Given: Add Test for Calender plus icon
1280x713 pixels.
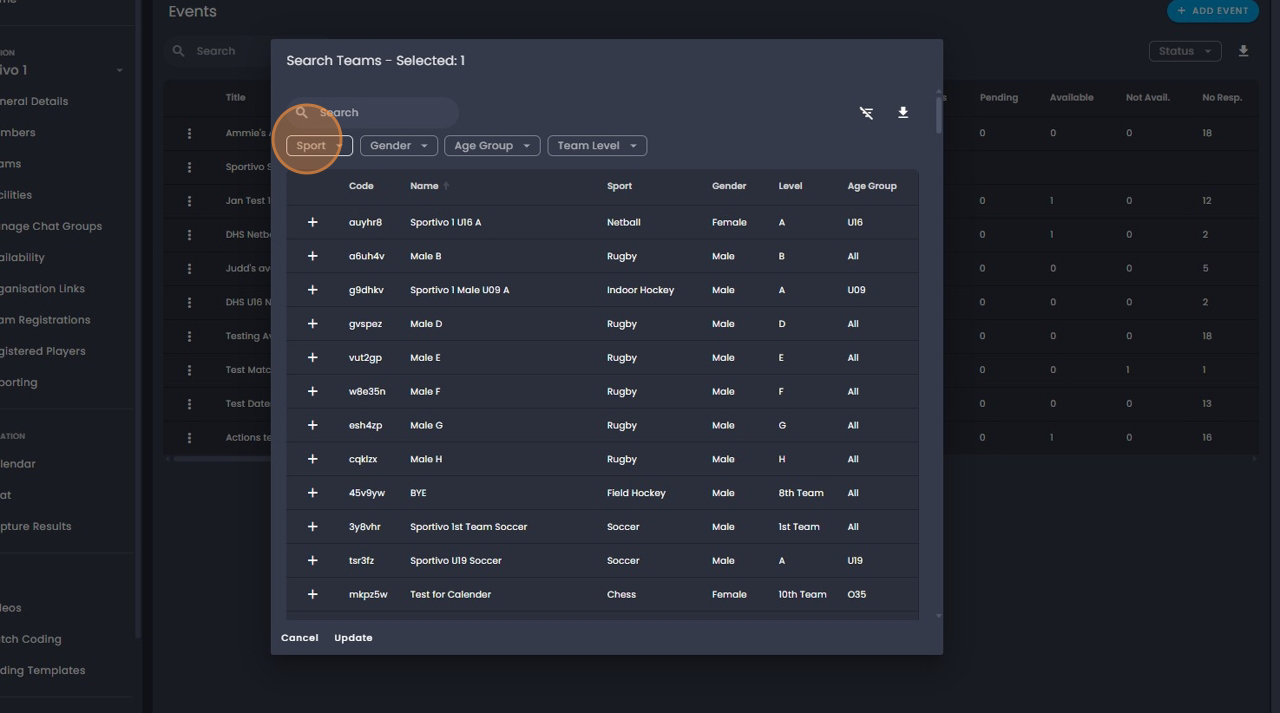Looking at the screenshot, I should point(312,594).
